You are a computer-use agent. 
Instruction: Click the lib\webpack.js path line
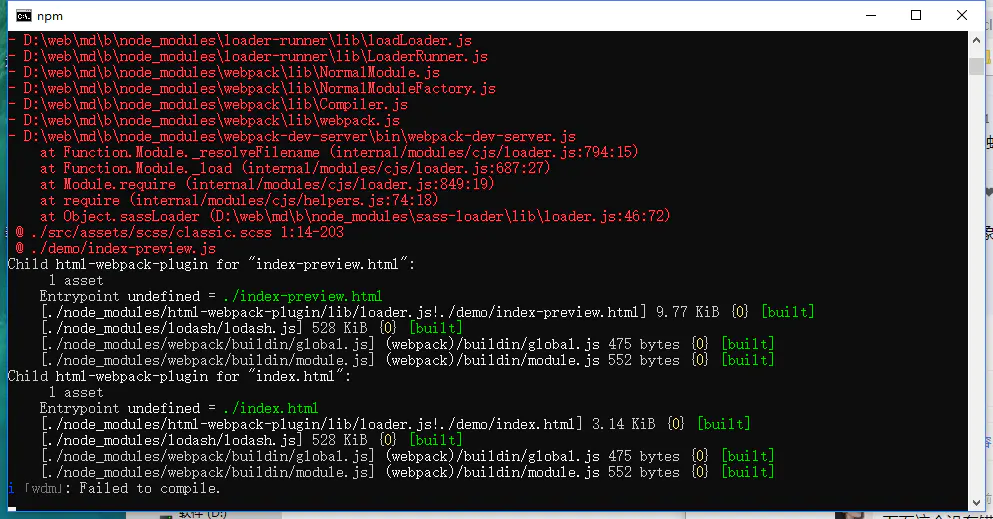click(x=204, y=120)
